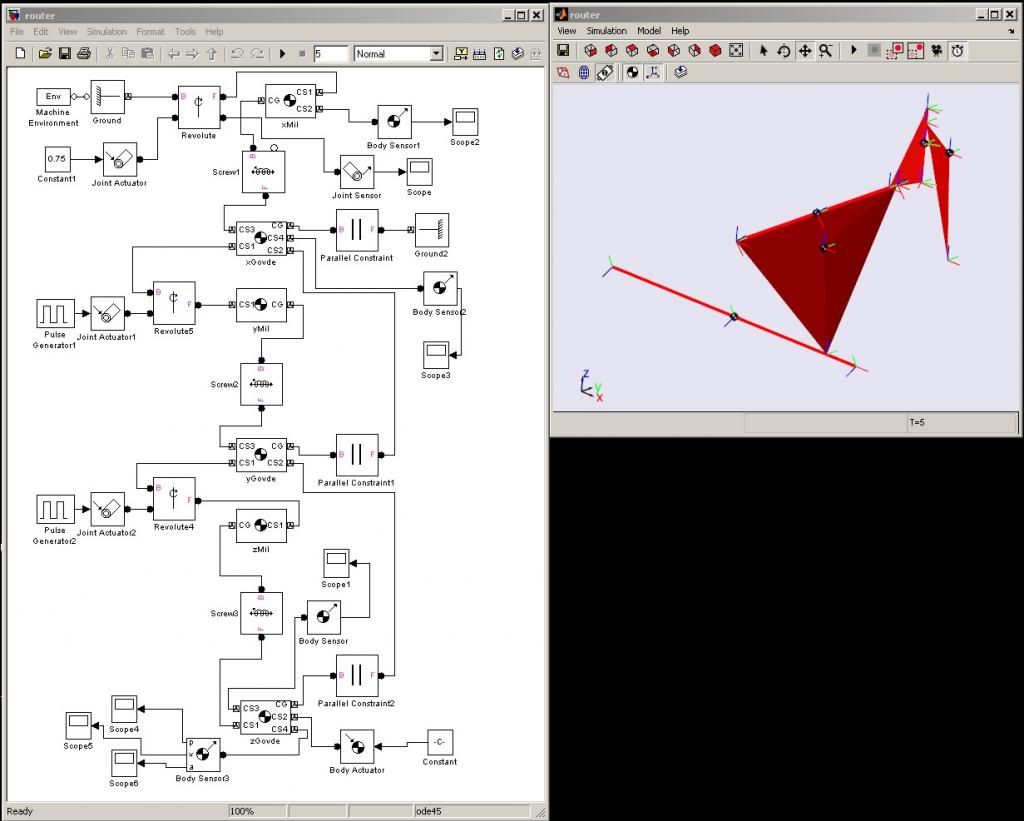1024x821 pixels.
Task: Save the Simulink model using the floppy icon
Action: tap(64, 54)
